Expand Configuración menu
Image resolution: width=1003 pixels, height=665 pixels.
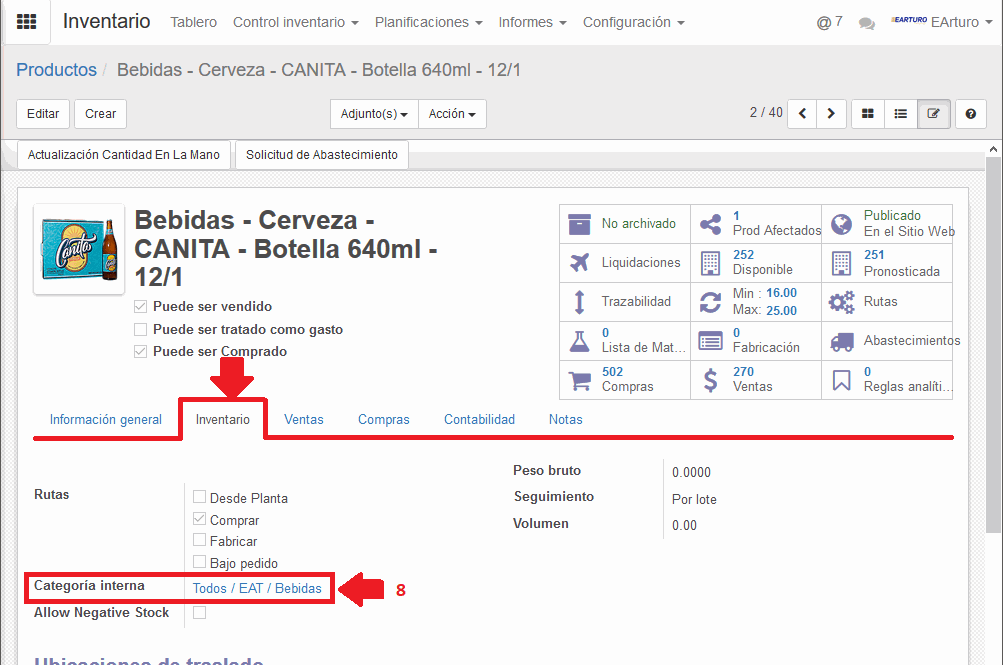click(633, 22)
